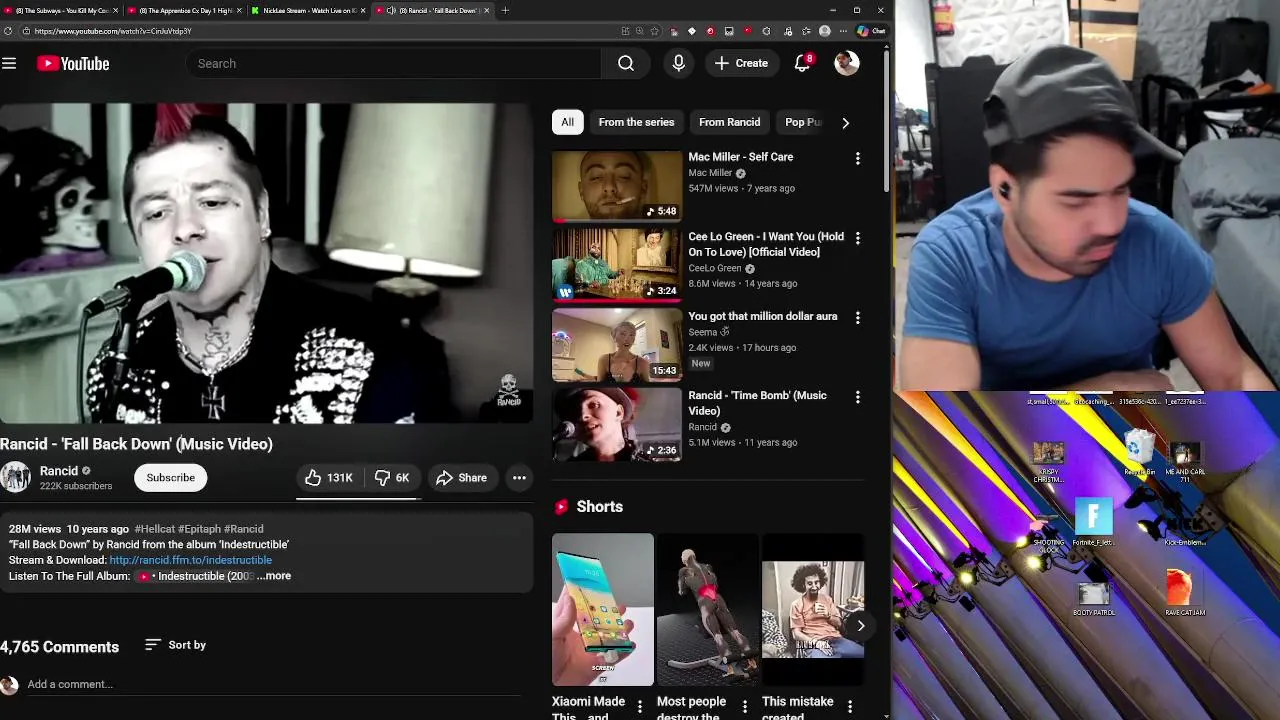This screenshot has height=720, width=1280.
Task: Open the Create menu button
Action: click(741, 63)
